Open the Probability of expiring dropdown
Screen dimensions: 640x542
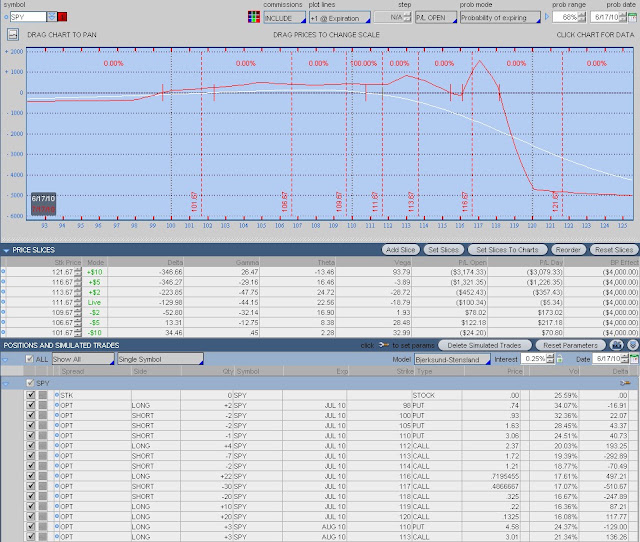pos(500,18)
